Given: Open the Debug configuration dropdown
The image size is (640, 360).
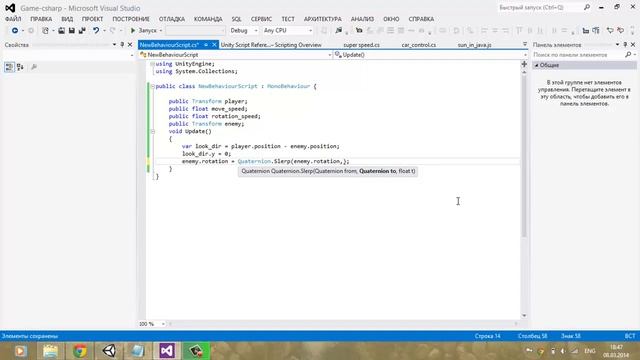Looking at the screenshot, I should pyautogui.click(x=244, y=31).
